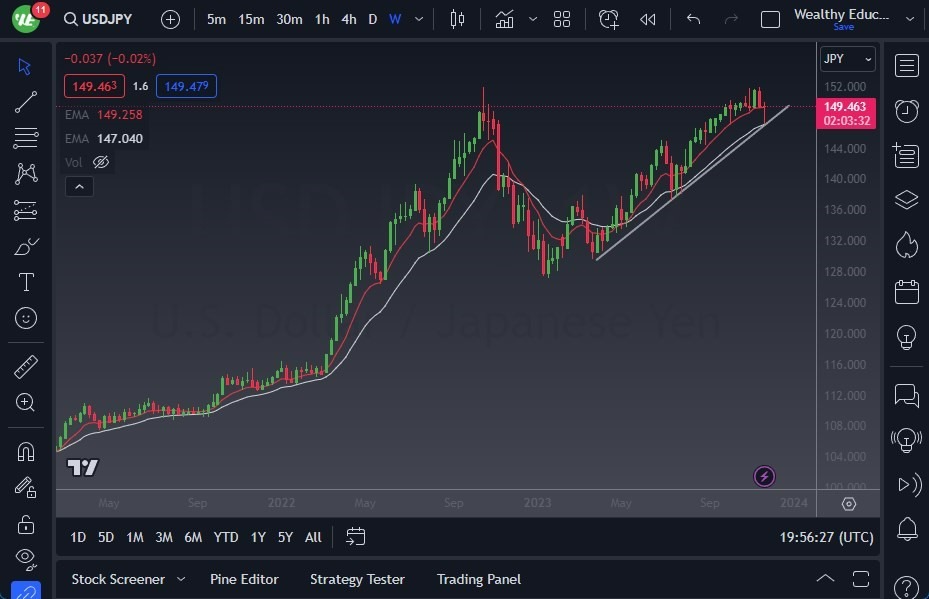Select the All date range button
Viewport: 929px width, 599px height.
tap(312, 537)
